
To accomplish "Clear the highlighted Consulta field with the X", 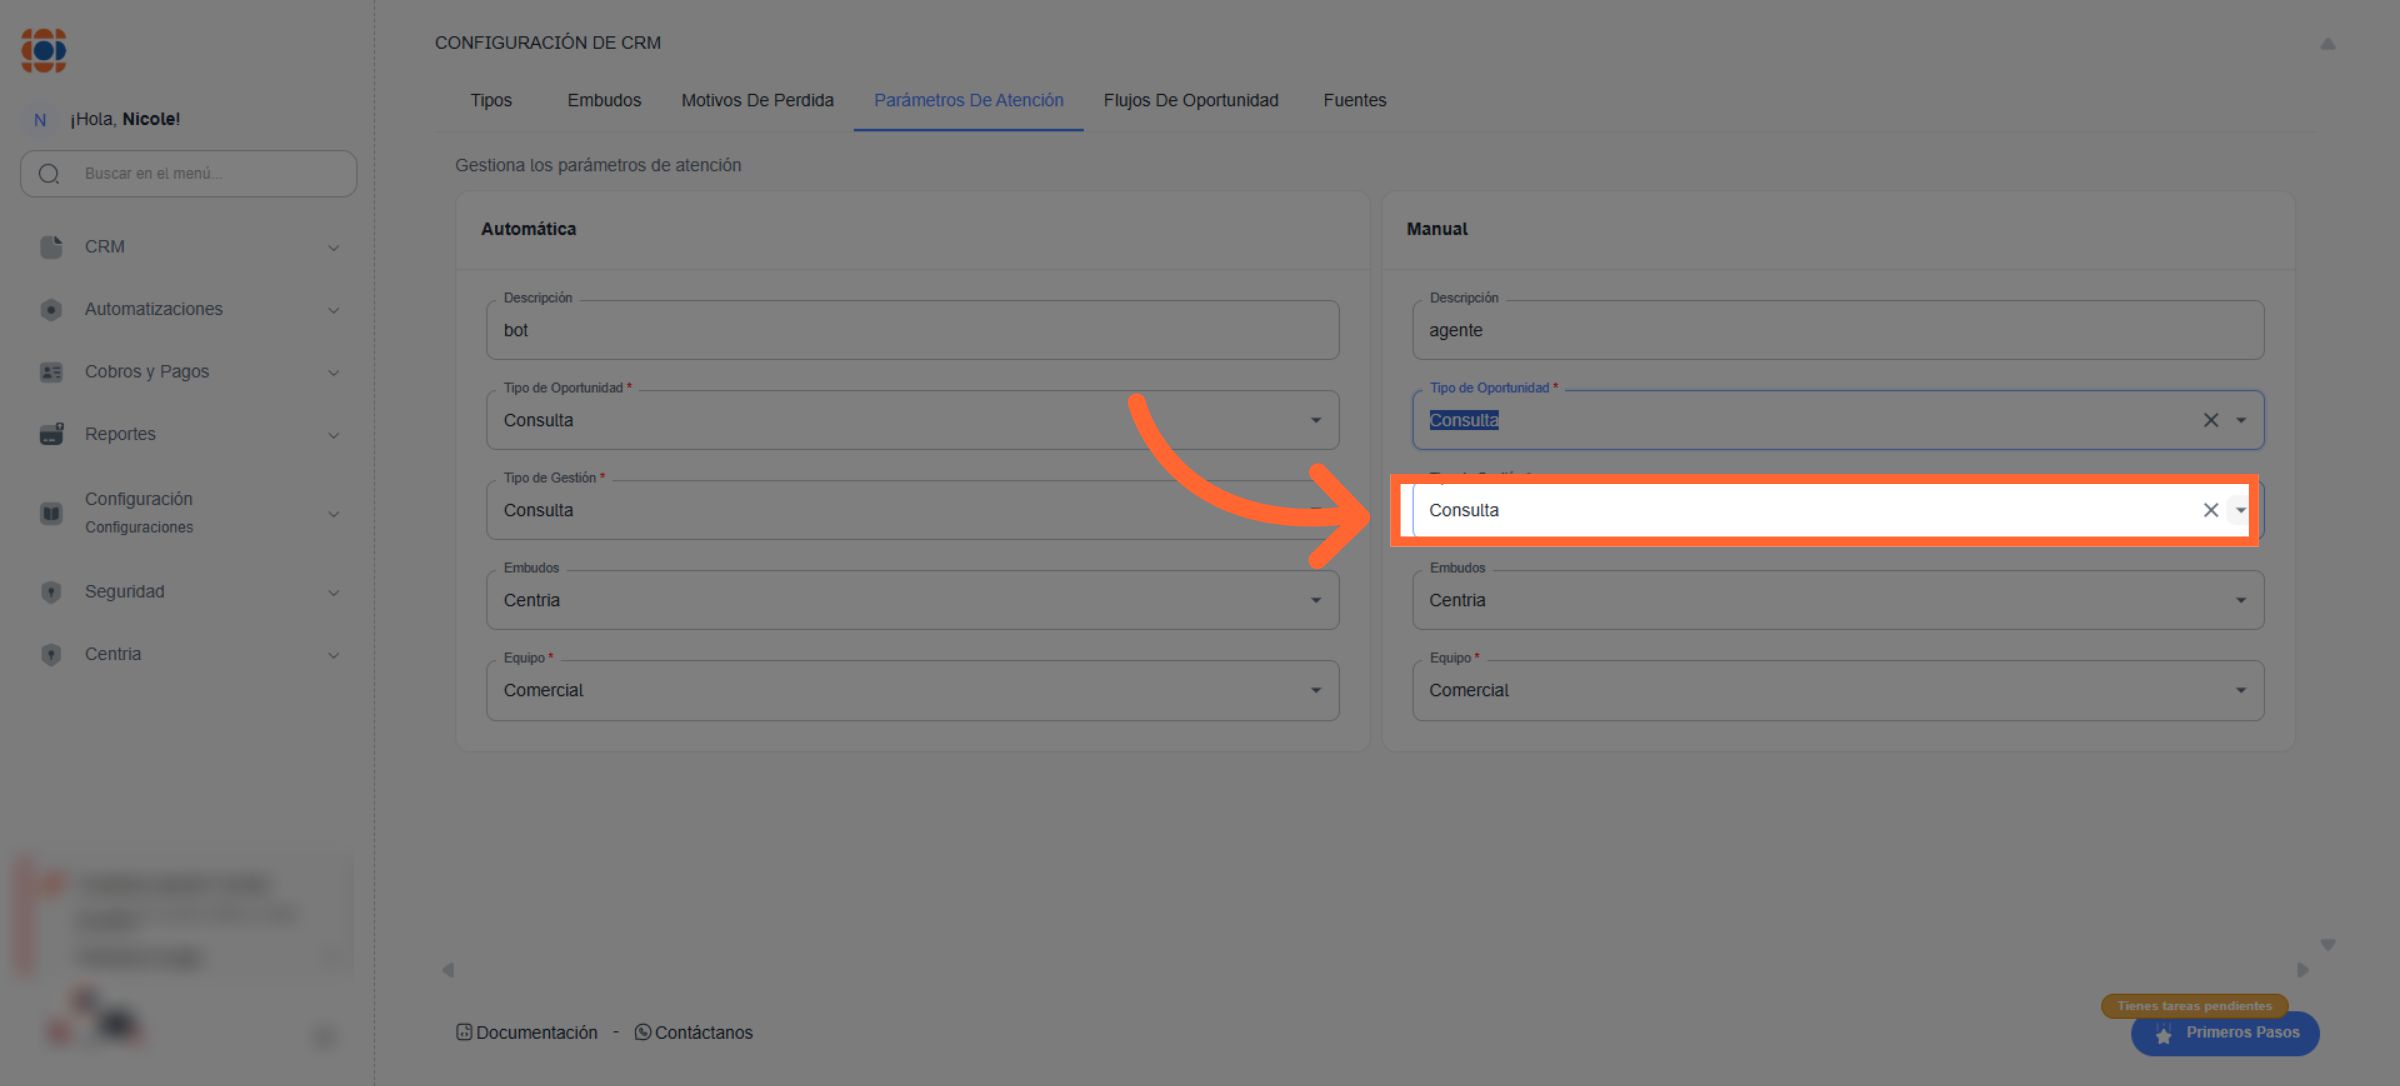I will pos(2210,510).
